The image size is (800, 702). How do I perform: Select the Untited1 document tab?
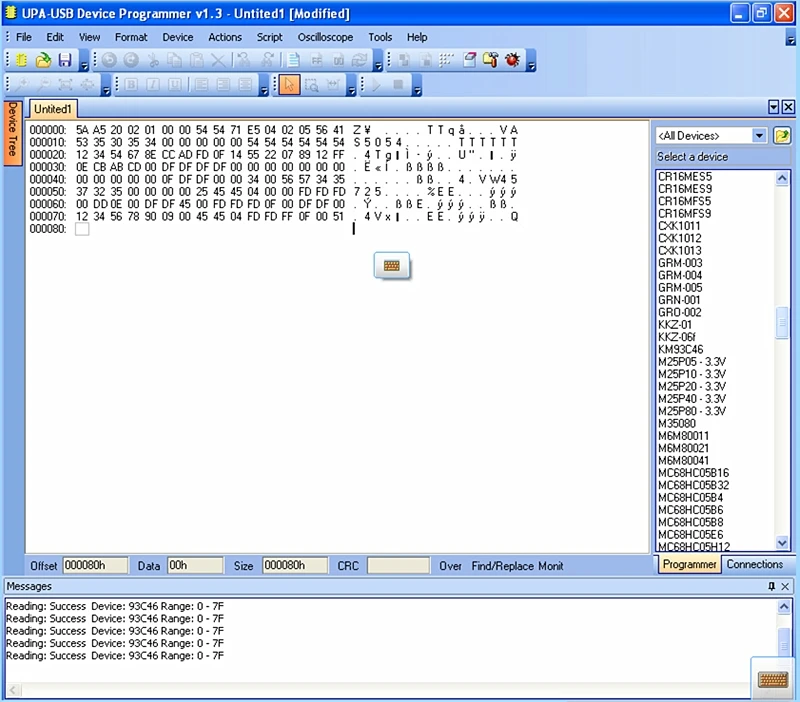[53, 109]
